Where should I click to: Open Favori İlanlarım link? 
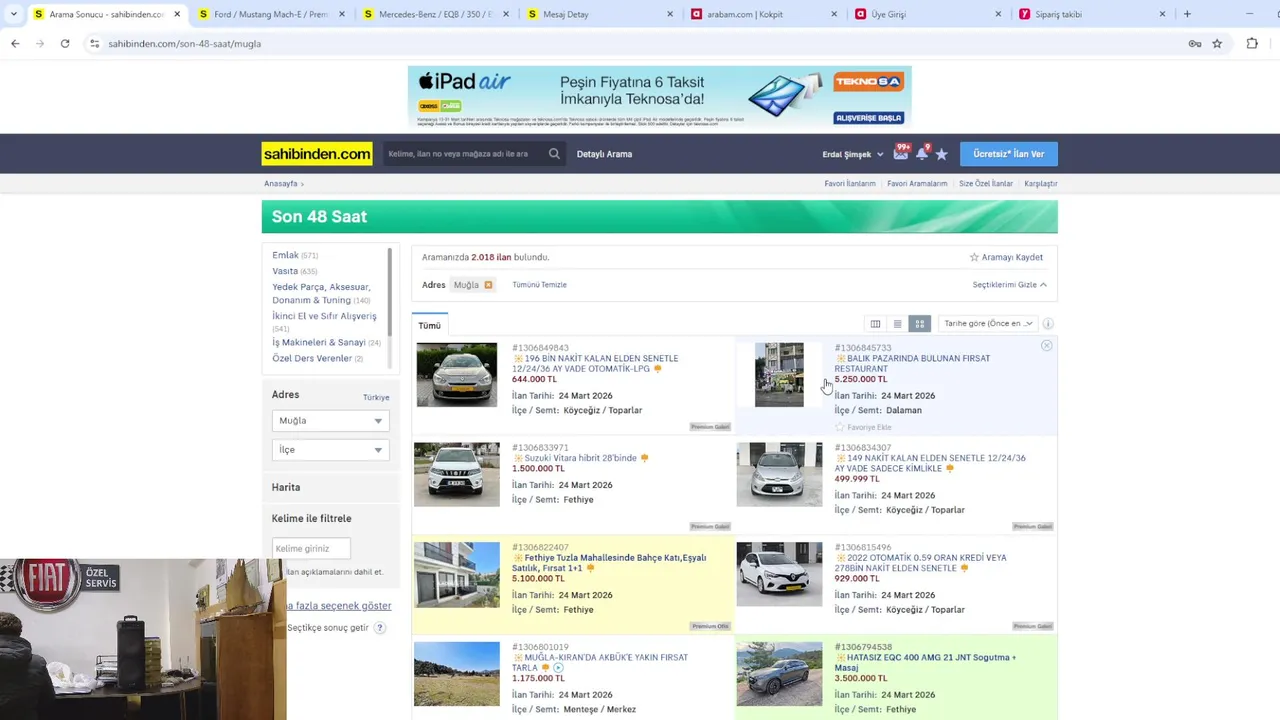coord(850,184)
